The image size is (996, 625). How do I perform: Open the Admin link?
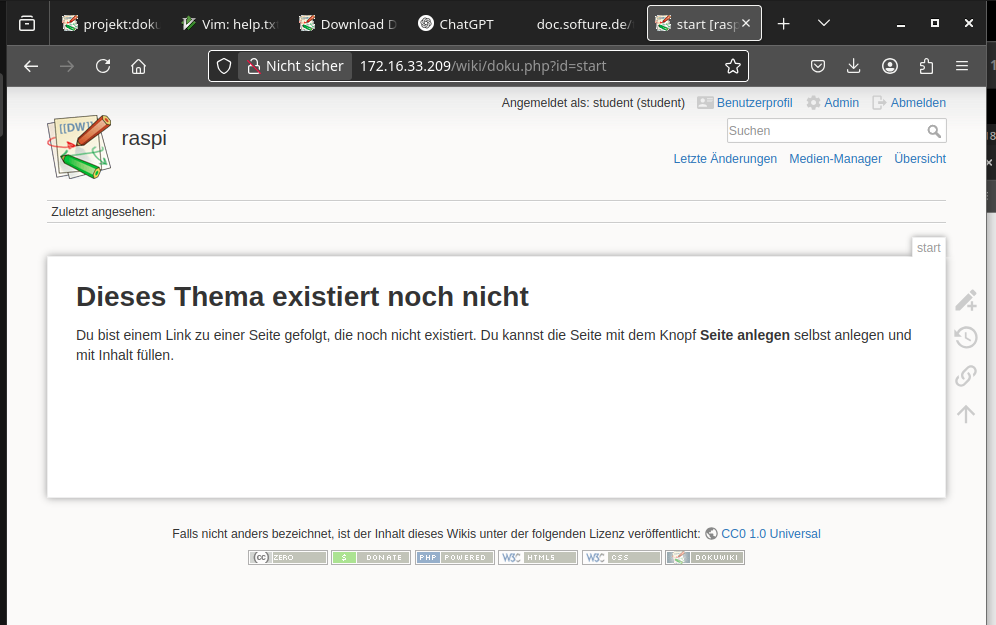coord(833,103)
